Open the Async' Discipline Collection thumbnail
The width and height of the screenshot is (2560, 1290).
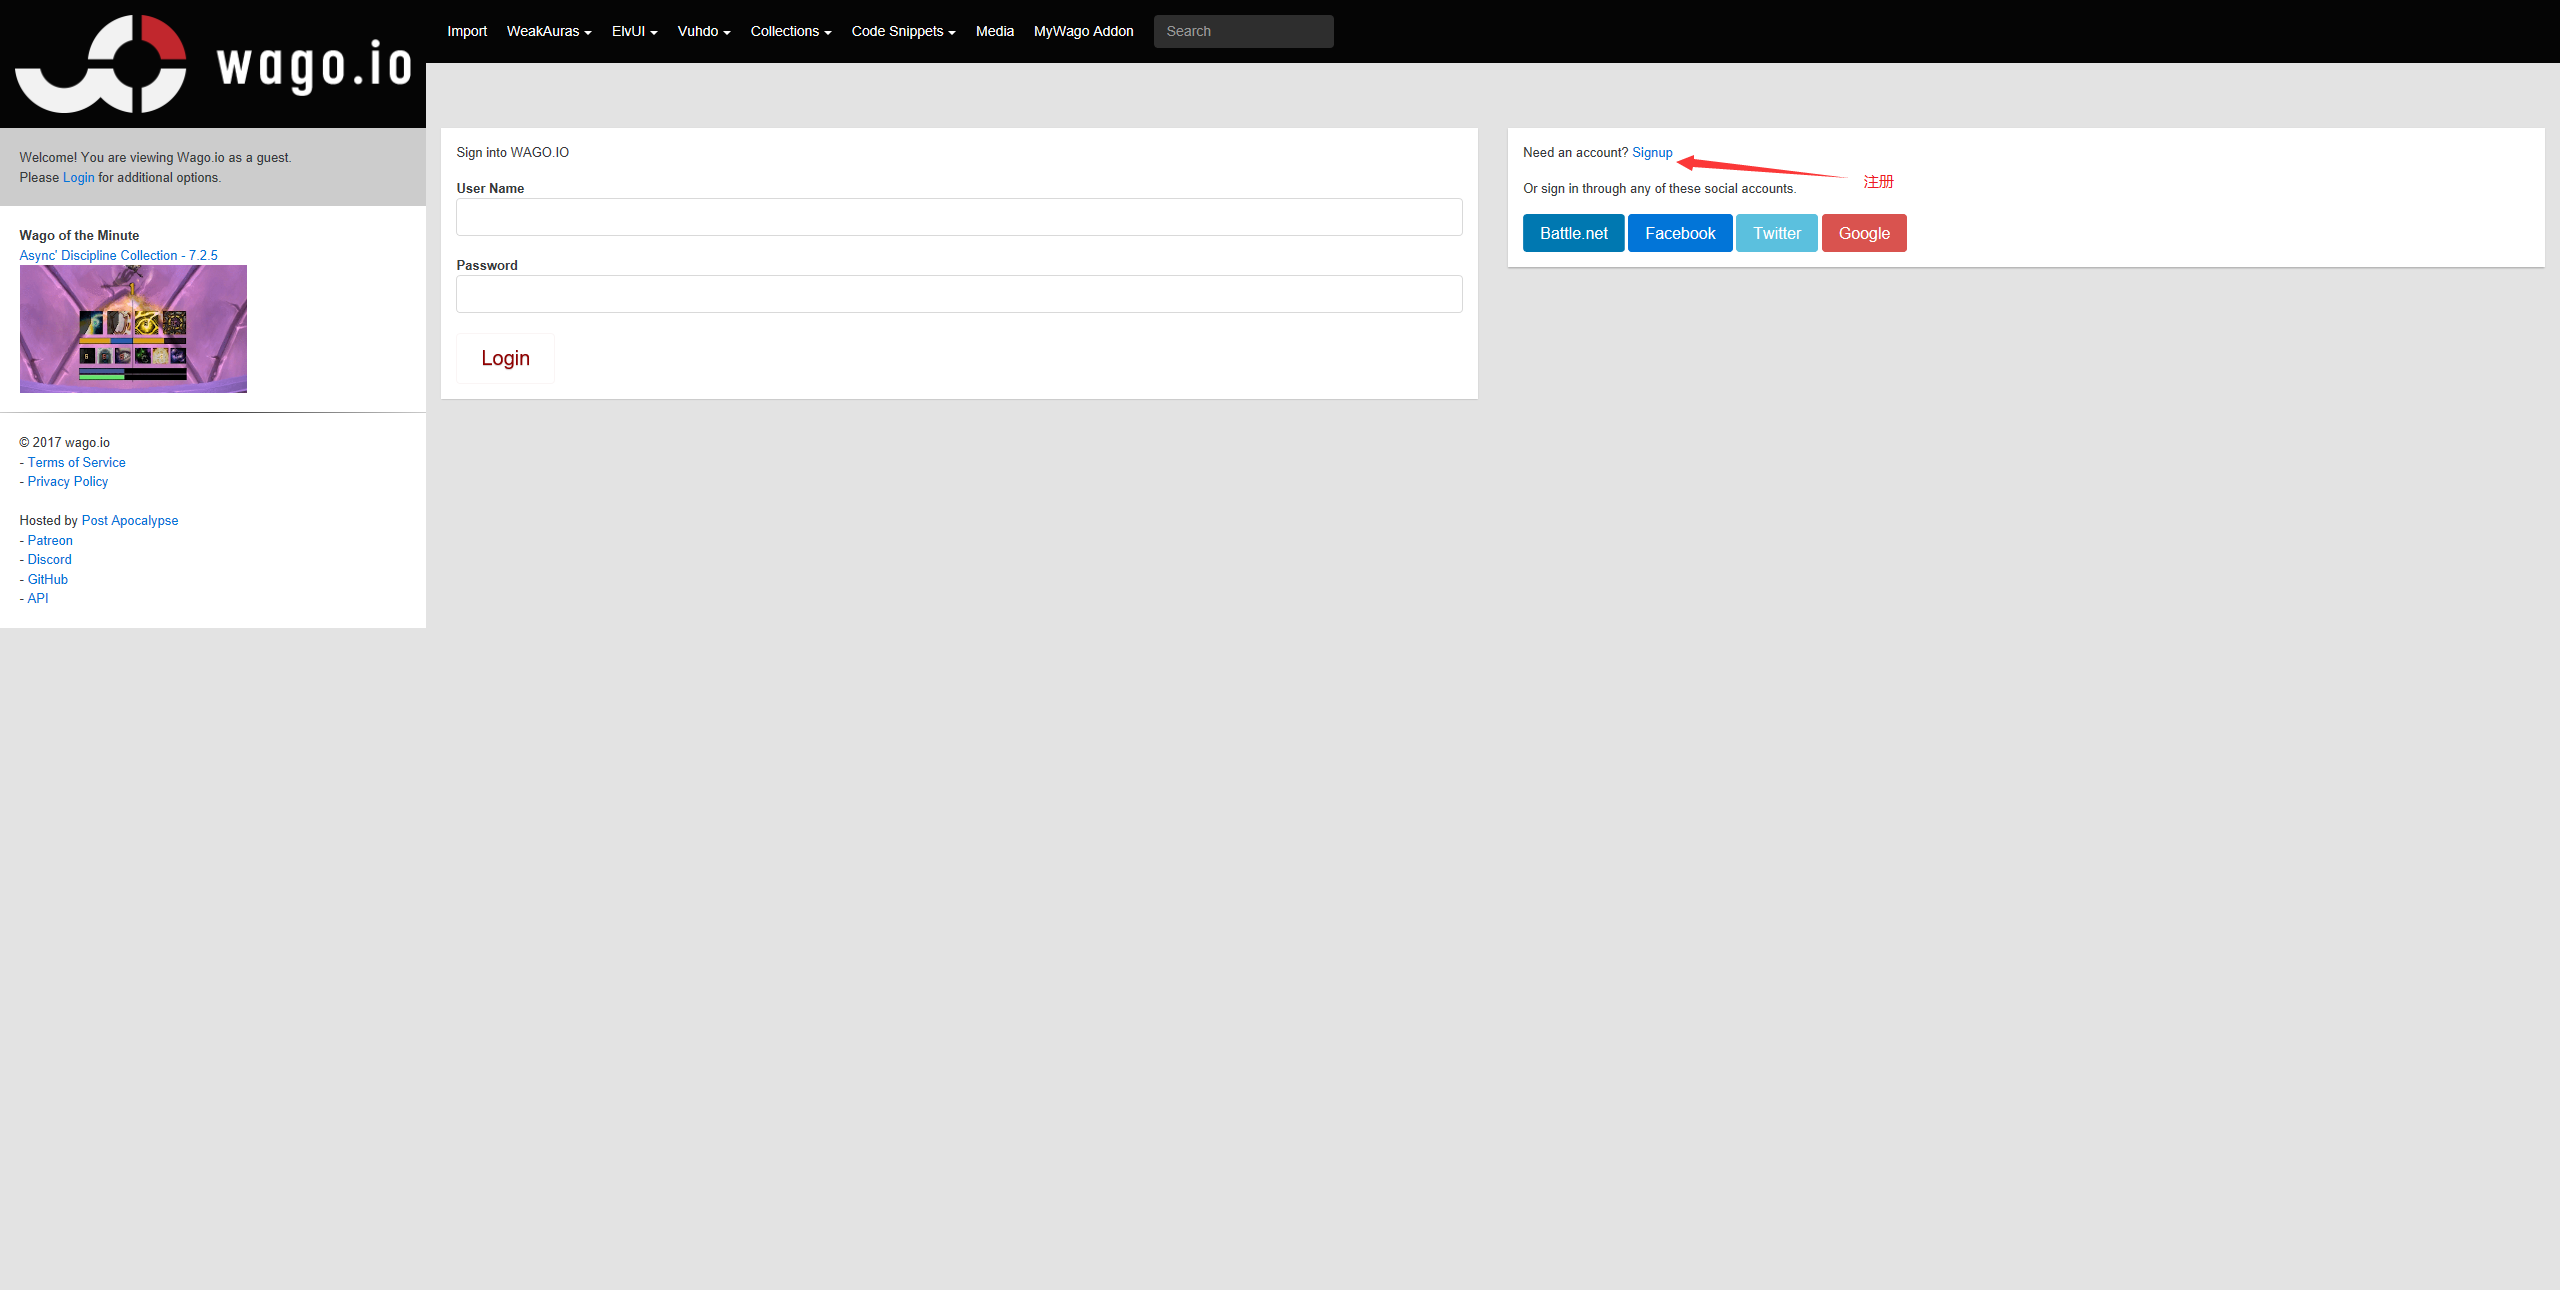133,329
